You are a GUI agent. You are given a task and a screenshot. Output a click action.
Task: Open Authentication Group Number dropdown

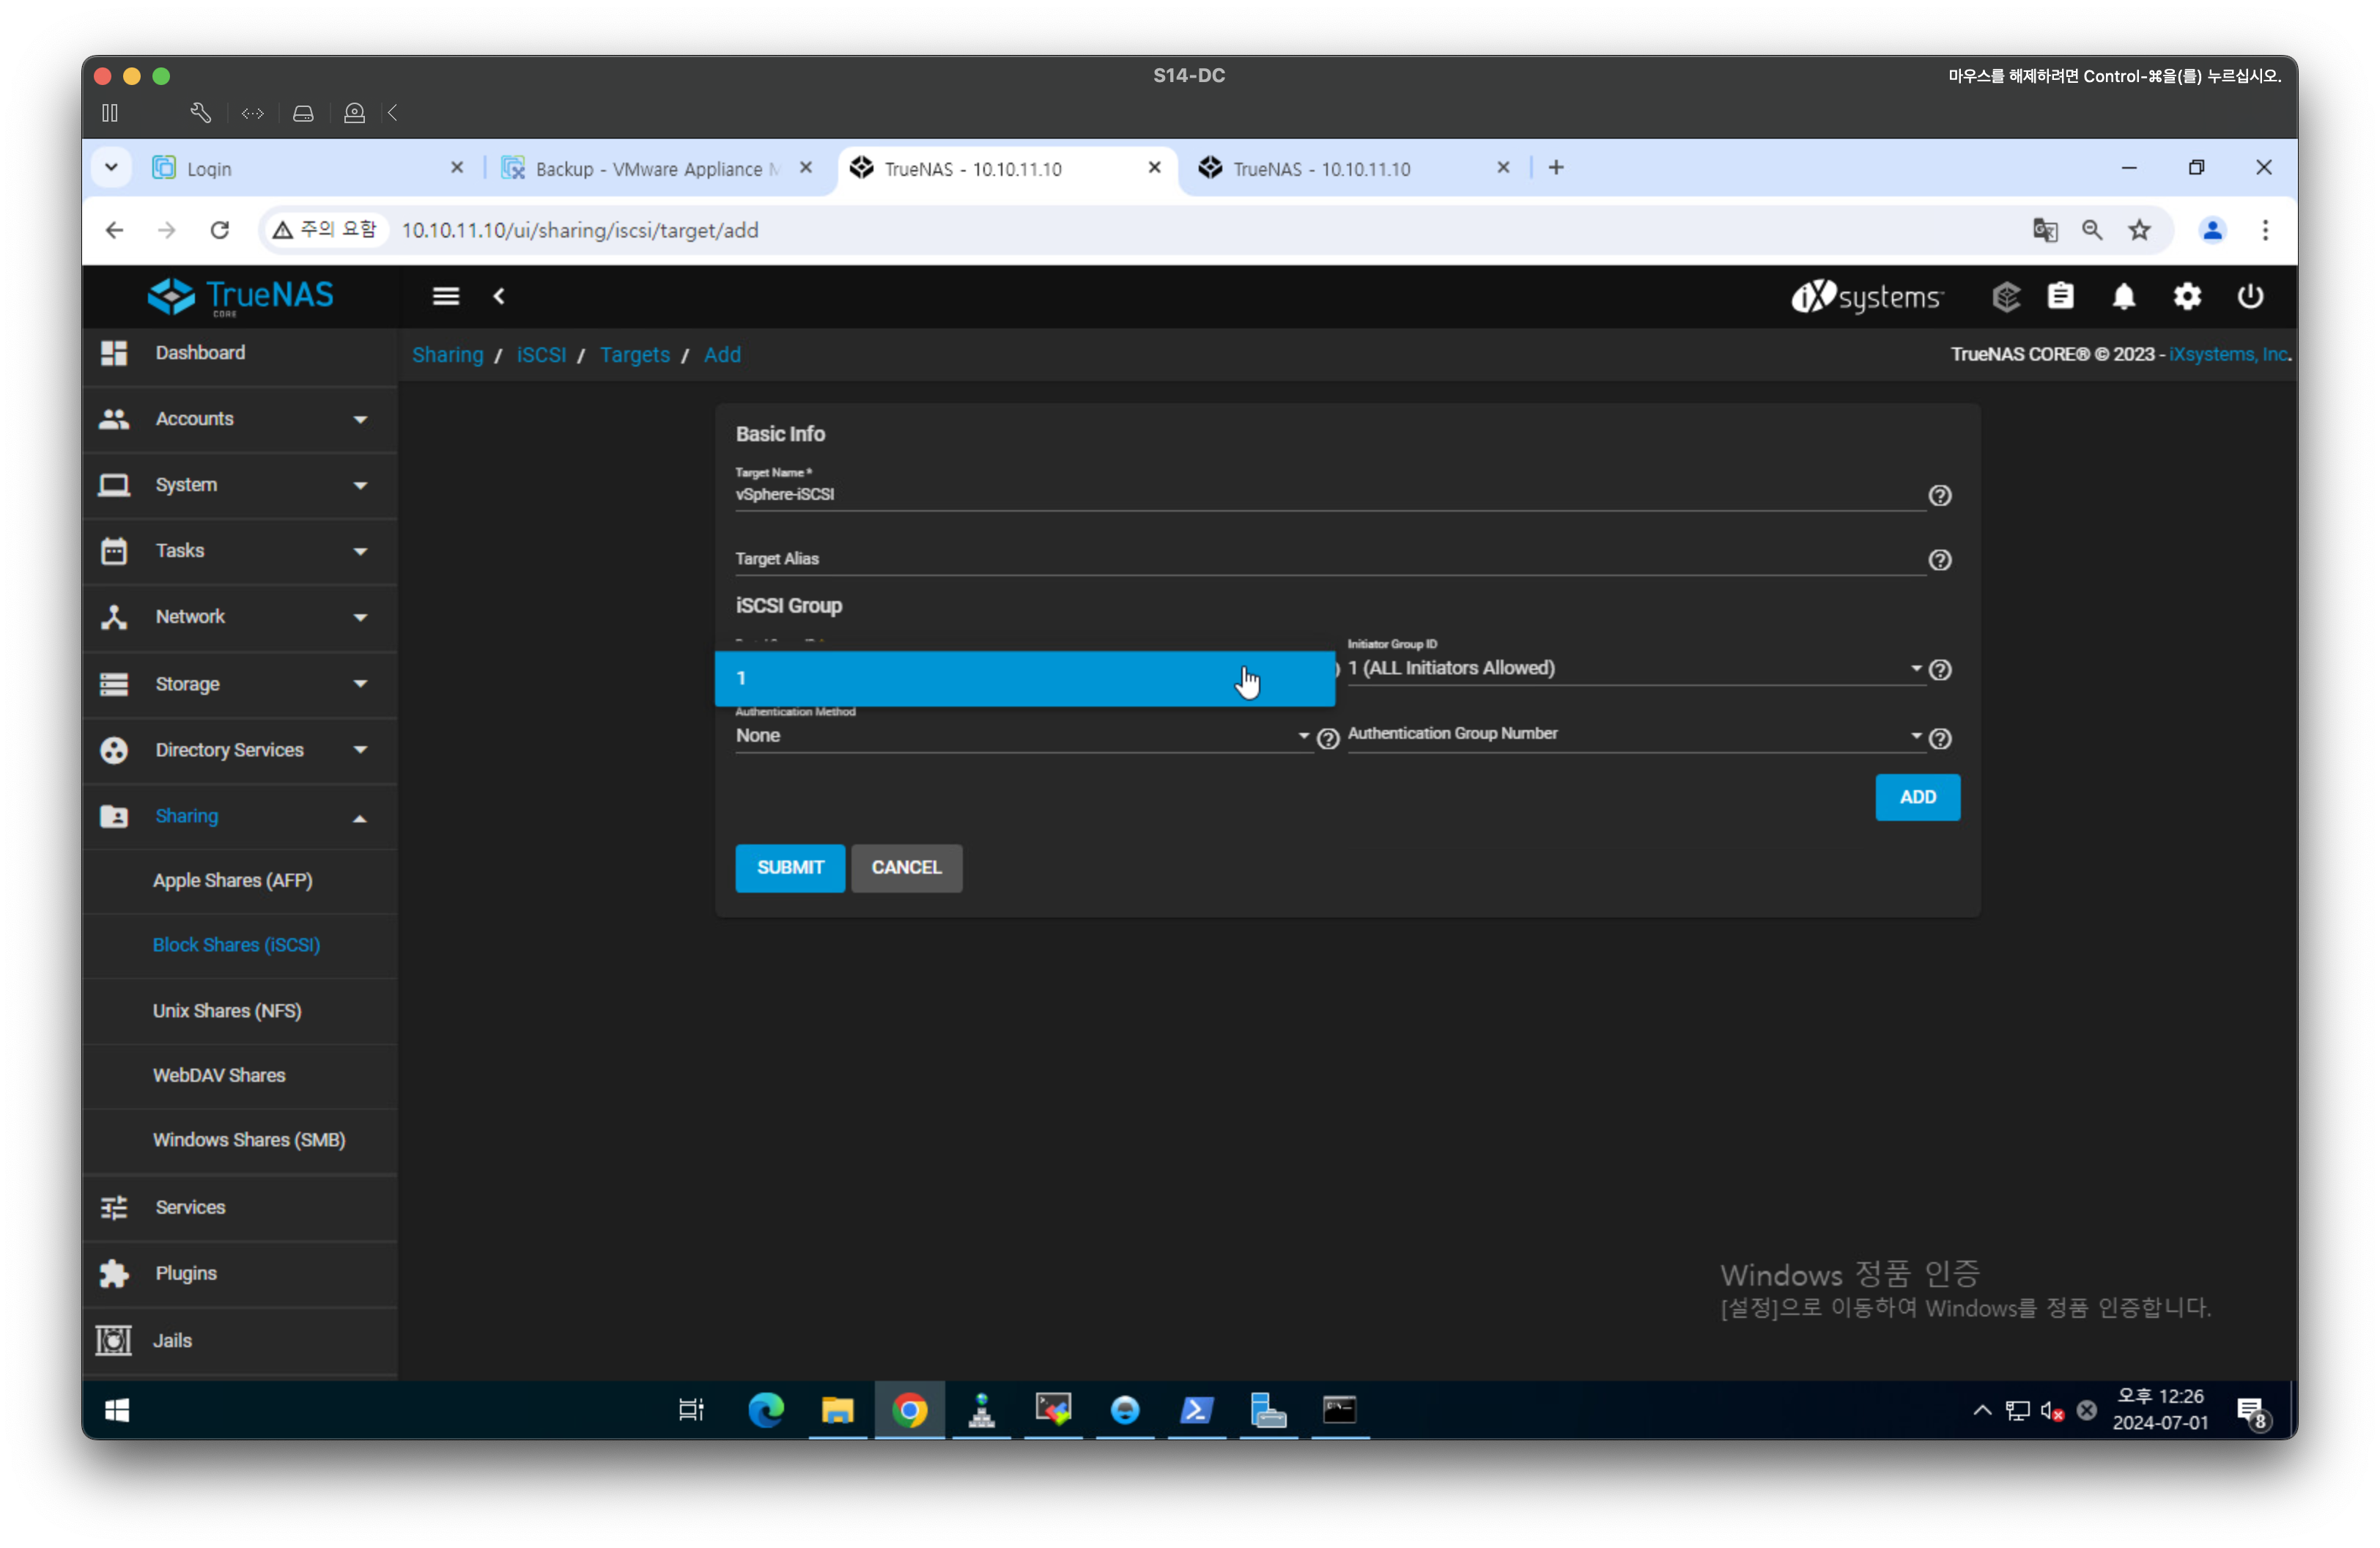pos(1630,735)
